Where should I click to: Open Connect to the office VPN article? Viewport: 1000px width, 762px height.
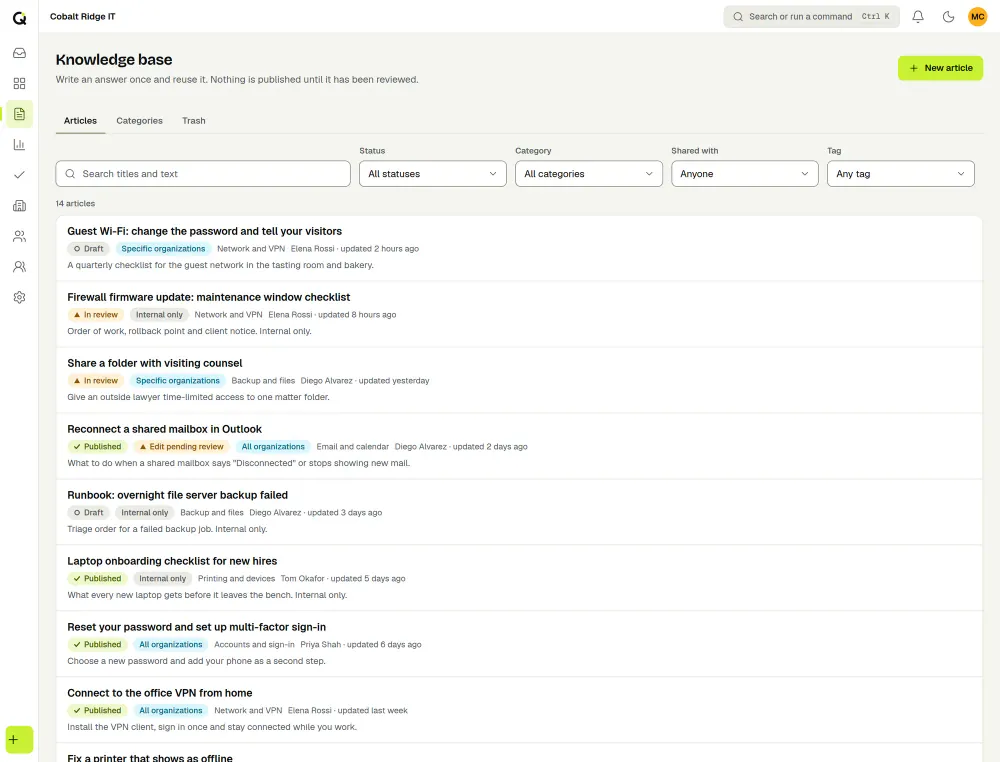tap(159, 693)
